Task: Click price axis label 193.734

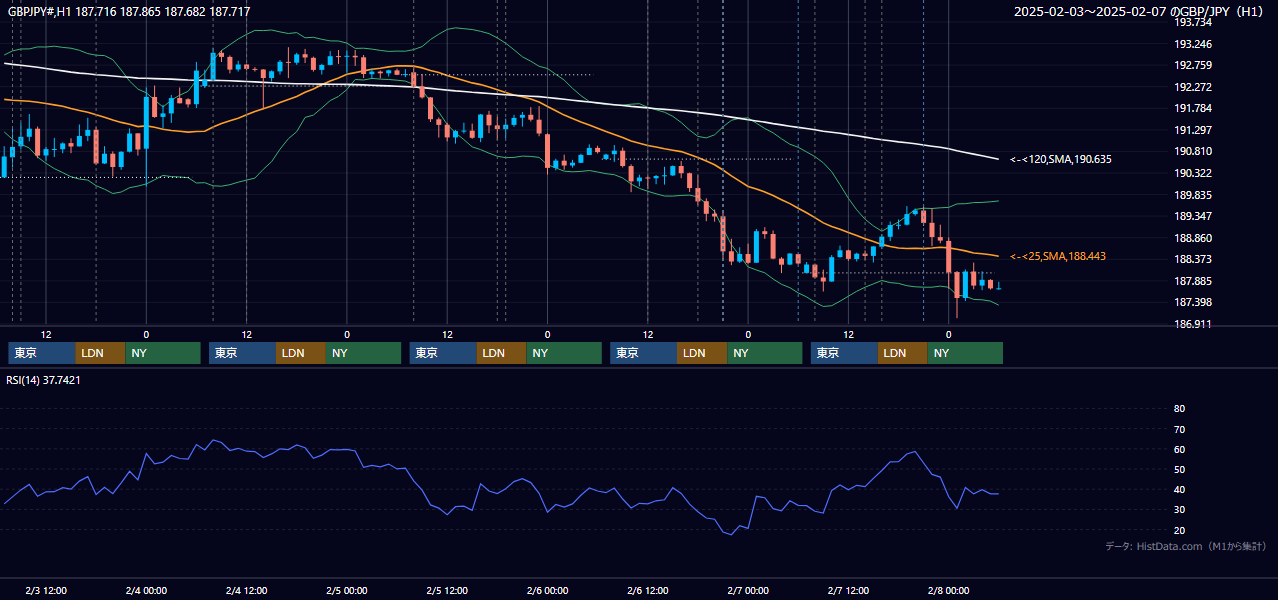Action: [1193, 22]
